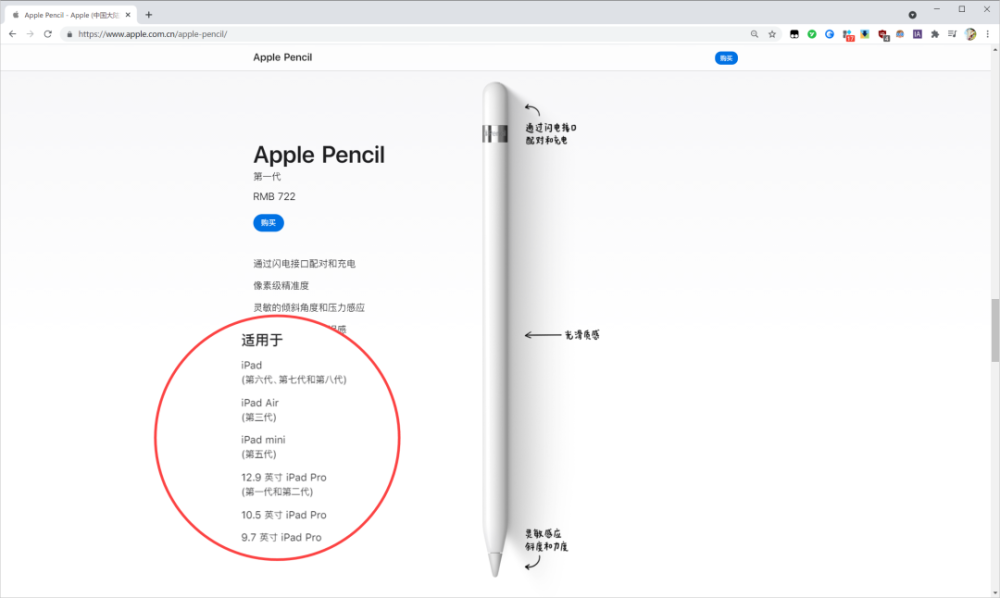Open a new tab with the plus button

pyautogui.click(x=149, y=15)
